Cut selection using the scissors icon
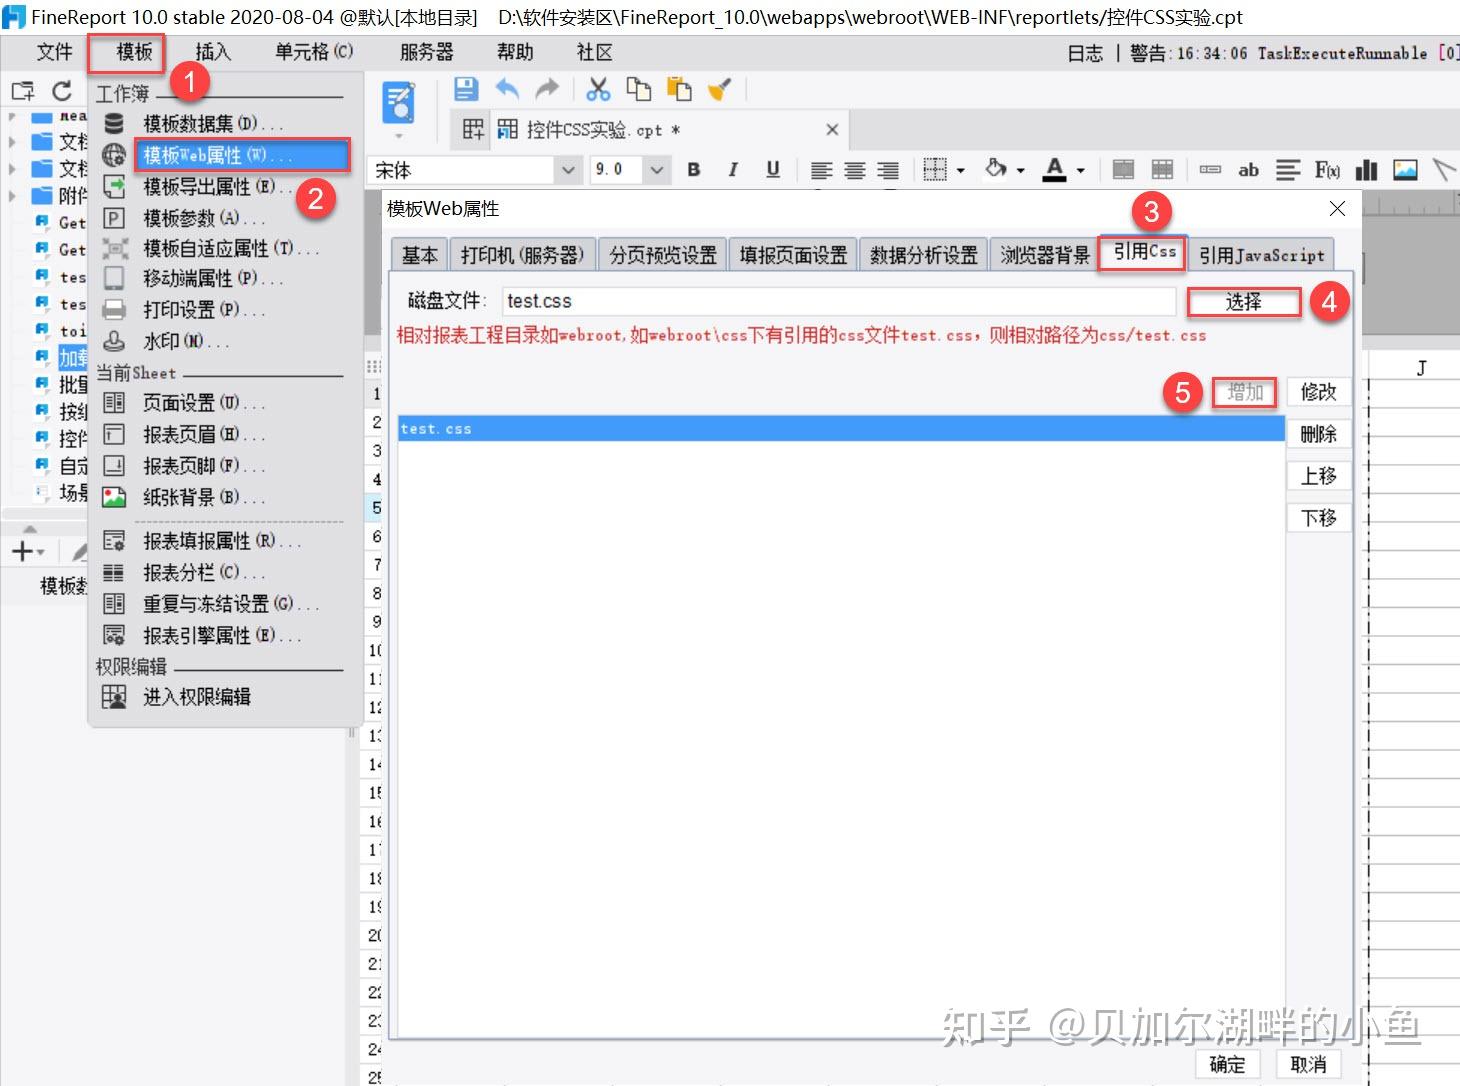1460x1086 pixels. tap(598, 89)
